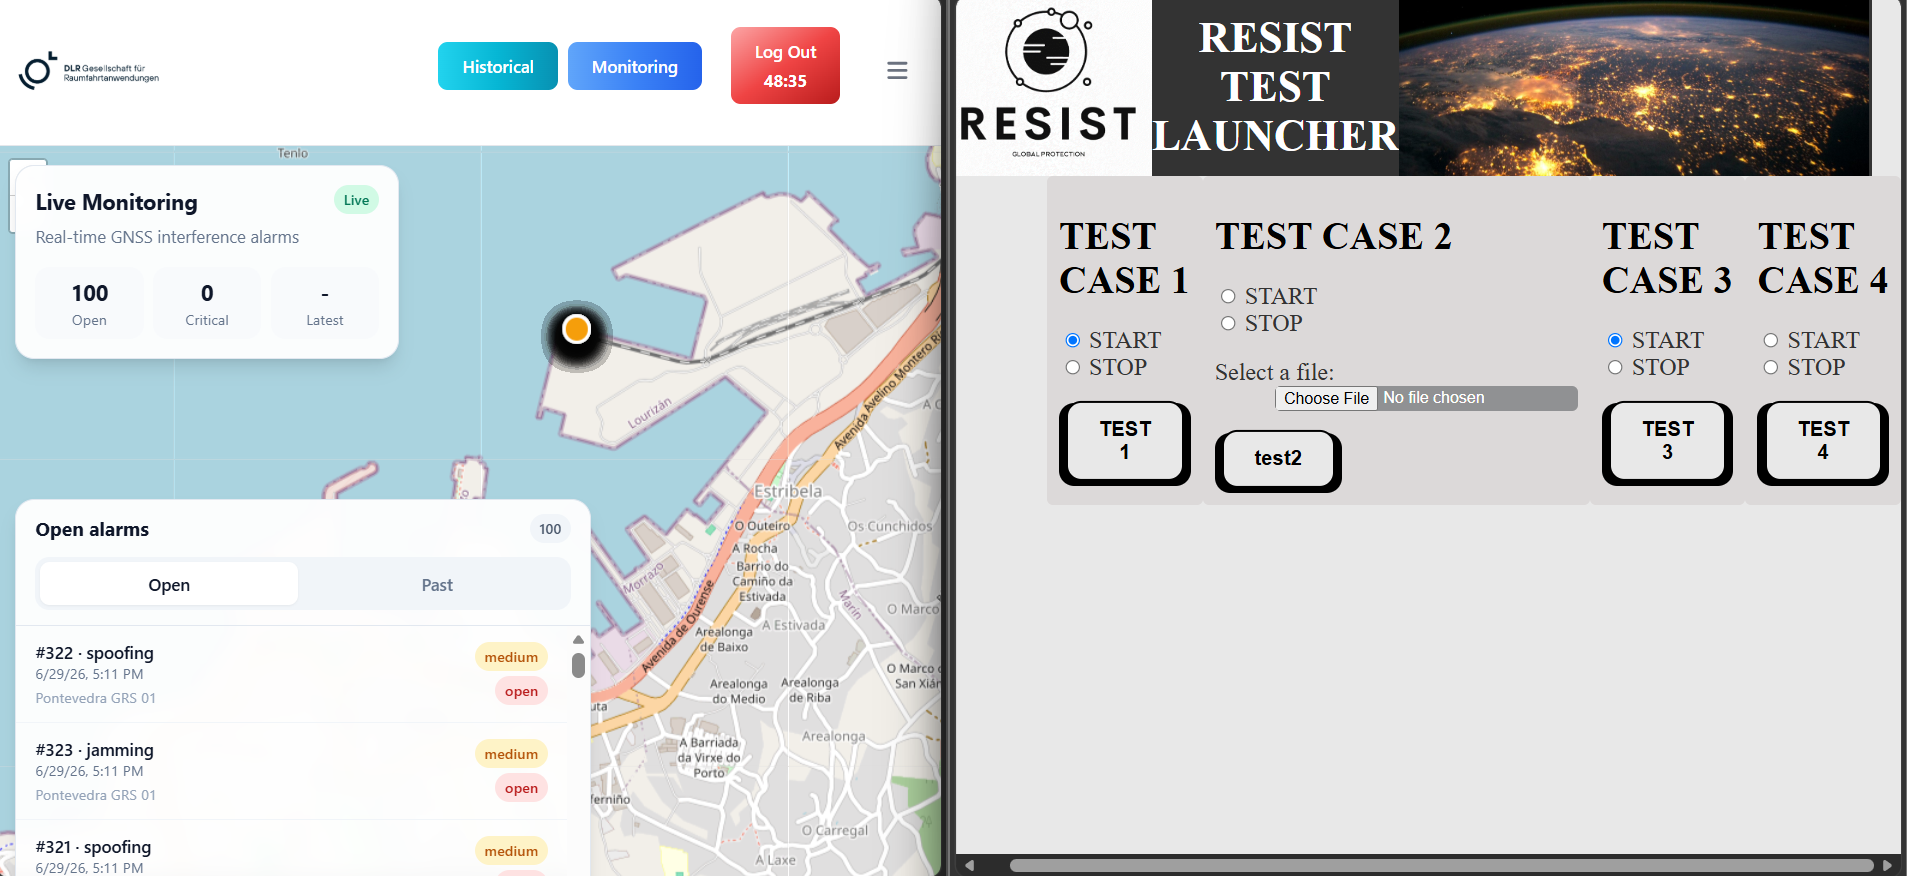The height and width of the screenshot is (876, 1907).
Task: Go to the Monitoring view
Action: point(635,66)
